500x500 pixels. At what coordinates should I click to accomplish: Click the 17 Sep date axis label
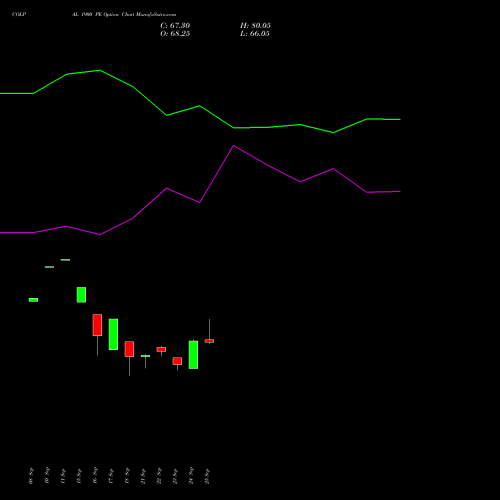point(111,476)
